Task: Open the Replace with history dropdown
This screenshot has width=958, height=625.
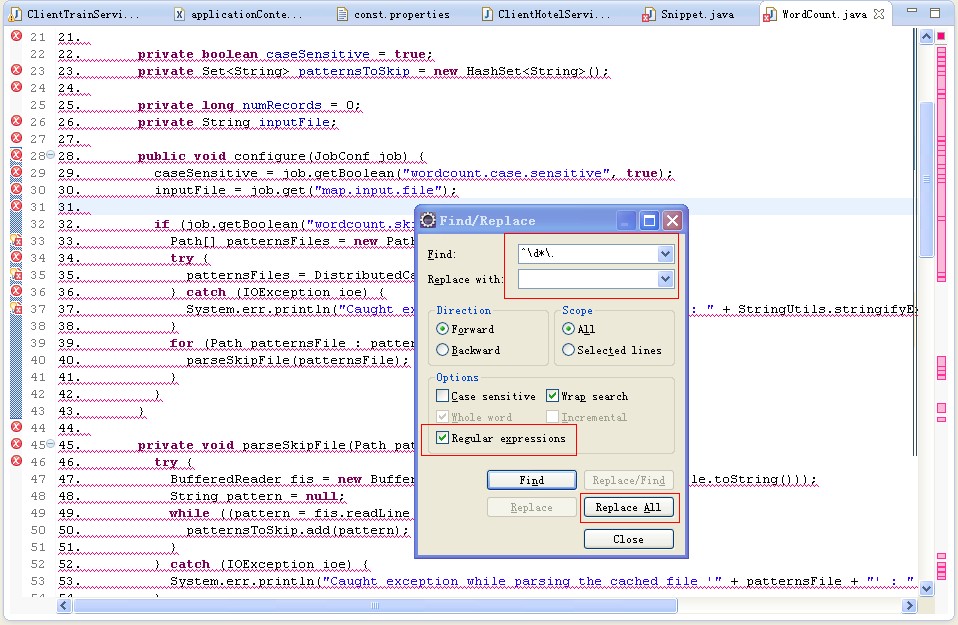Action: 666,280
